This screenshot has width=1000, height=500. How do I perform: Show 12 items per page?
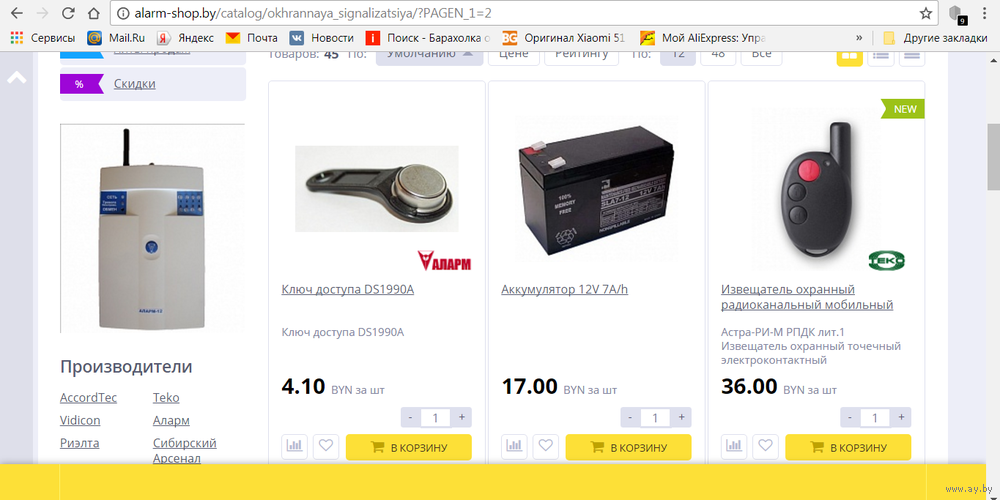678,55
